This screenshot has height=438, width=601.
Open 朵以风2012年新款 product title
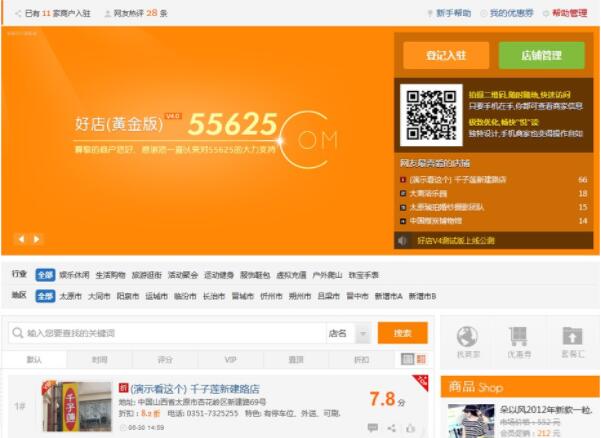coord(546,410)
